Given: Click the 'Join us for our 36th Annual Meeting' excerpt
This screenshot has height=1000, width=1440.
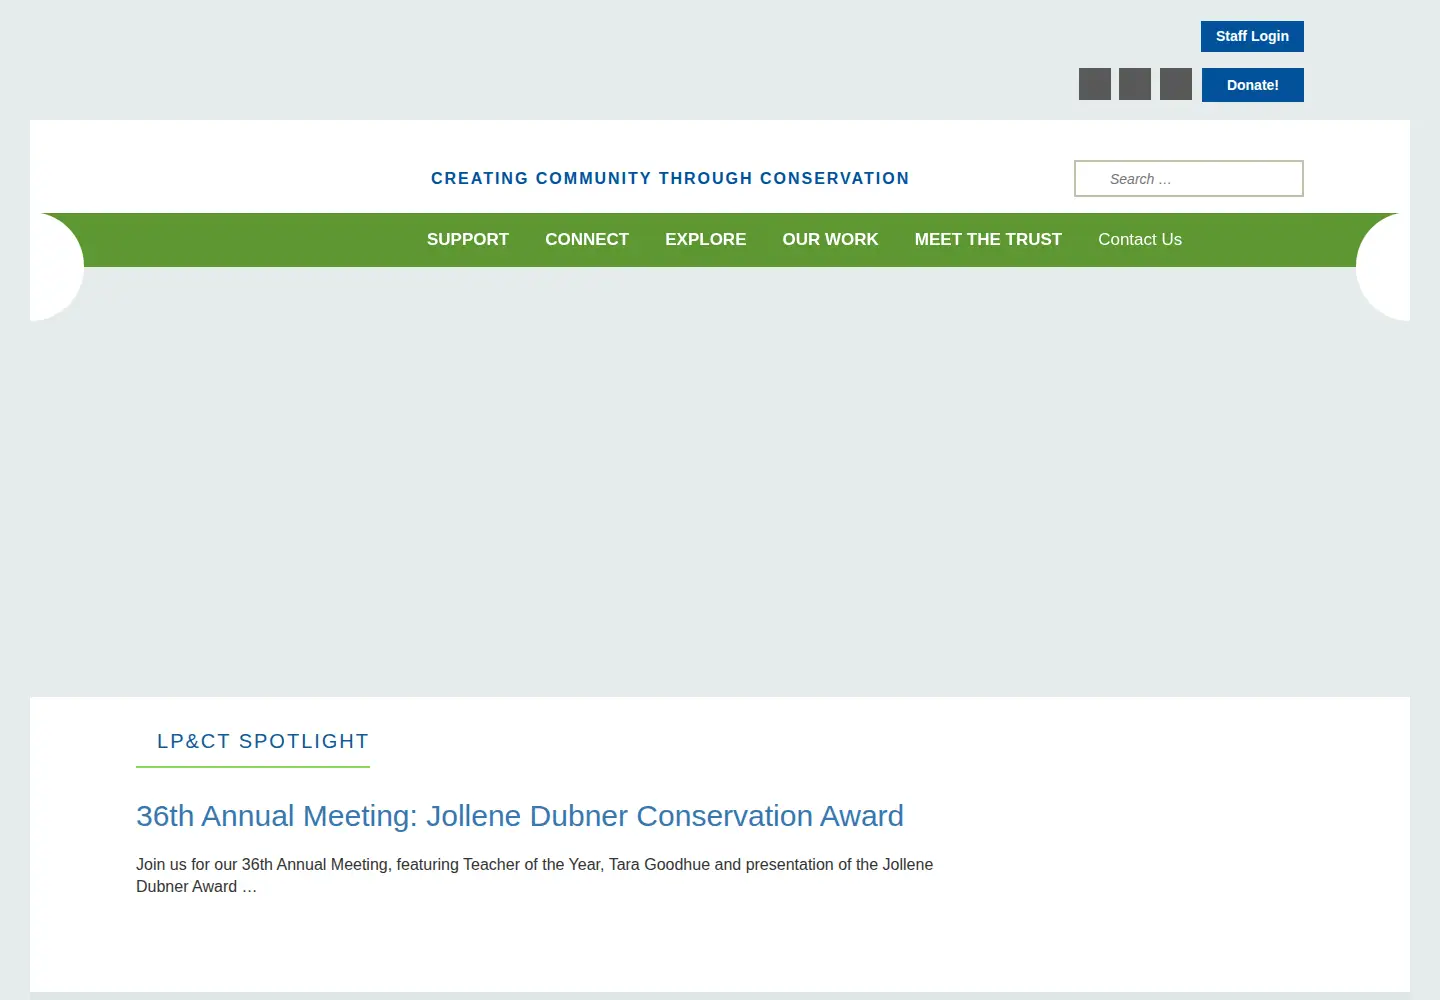Looking at the screenshot, I should [535, 875].
